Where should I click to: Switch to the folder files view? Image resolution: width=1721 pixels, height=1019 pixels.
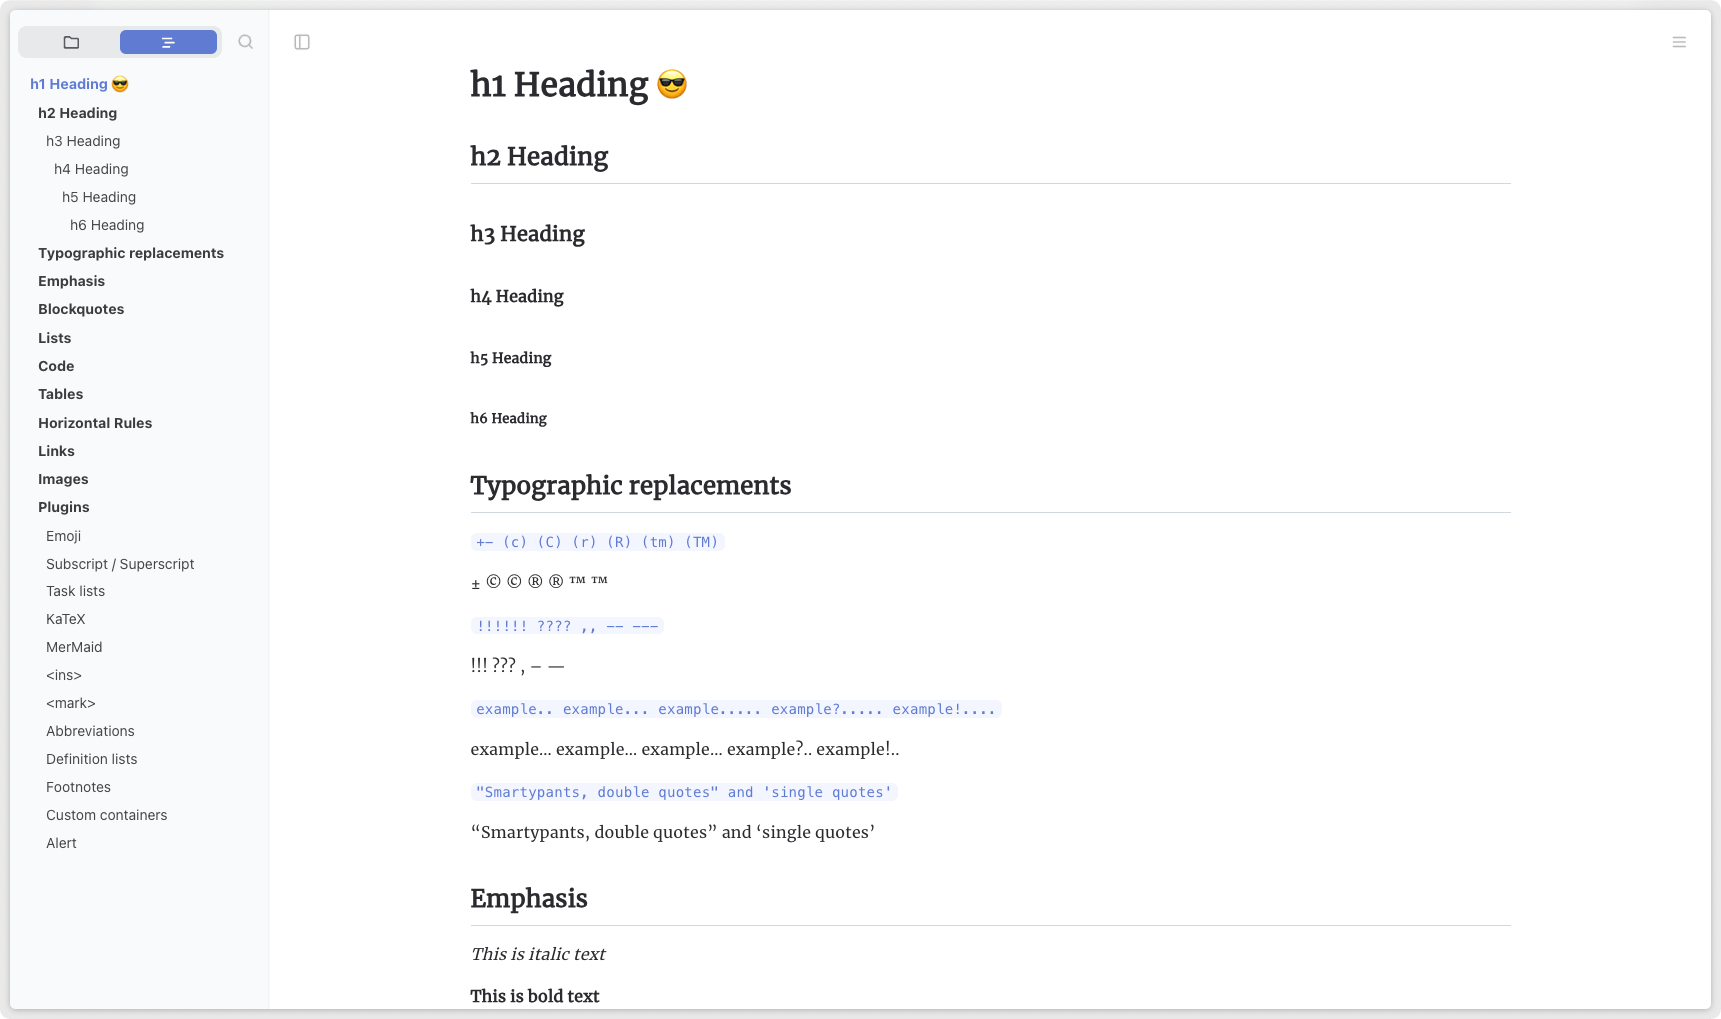71,42
